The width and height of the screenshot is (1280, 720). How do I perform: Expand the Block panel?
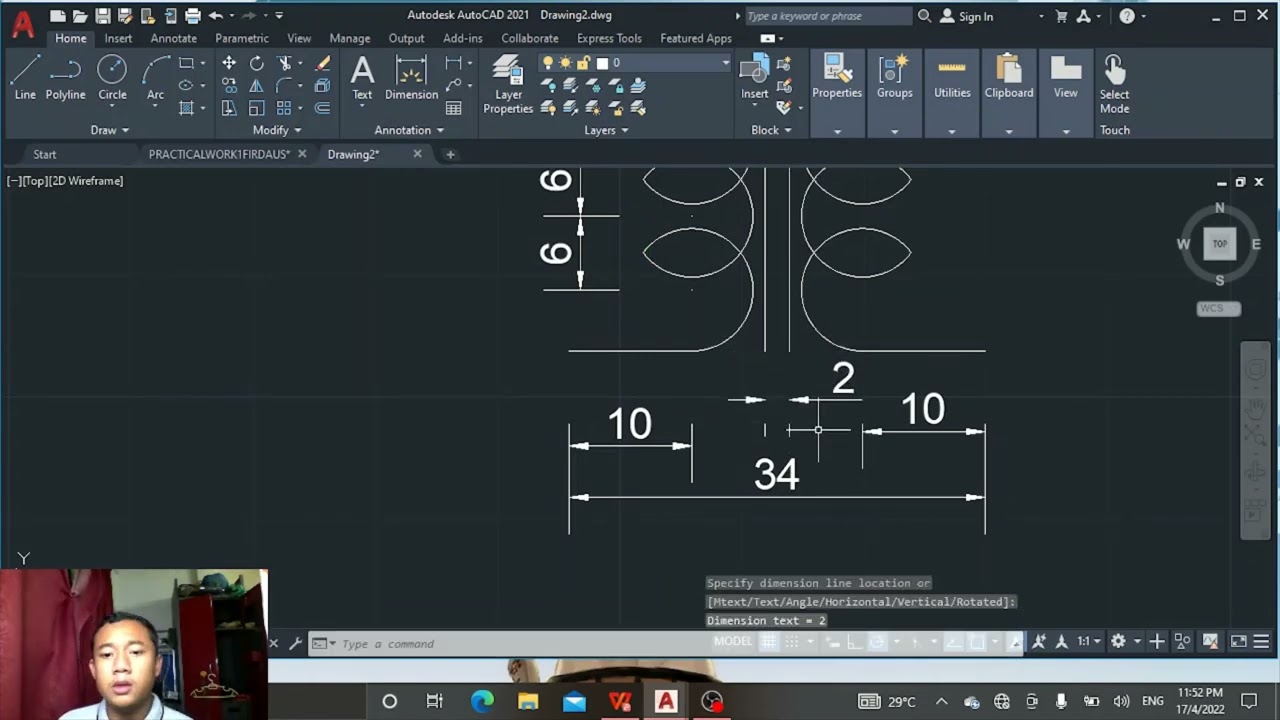pyautogui.click(x=771, y=130)
